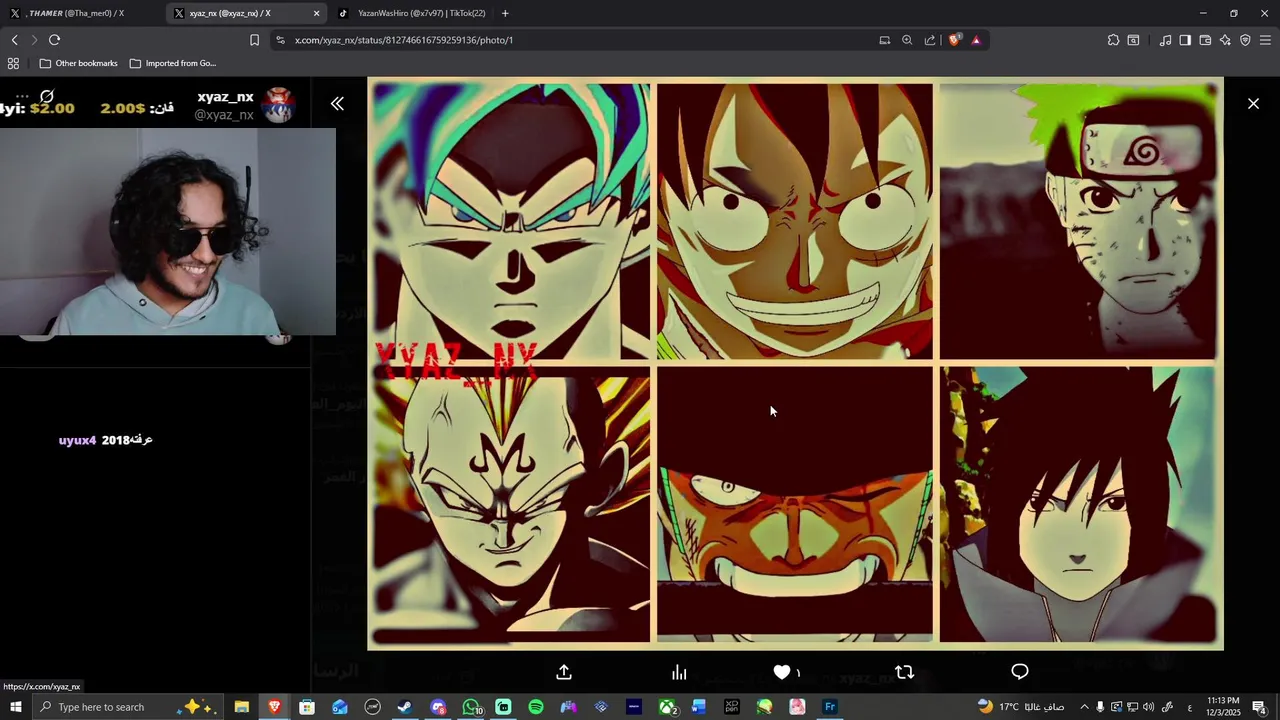Repost using the retweet arrows icon
1280x720 pixels.
click(x=904, y=672)
